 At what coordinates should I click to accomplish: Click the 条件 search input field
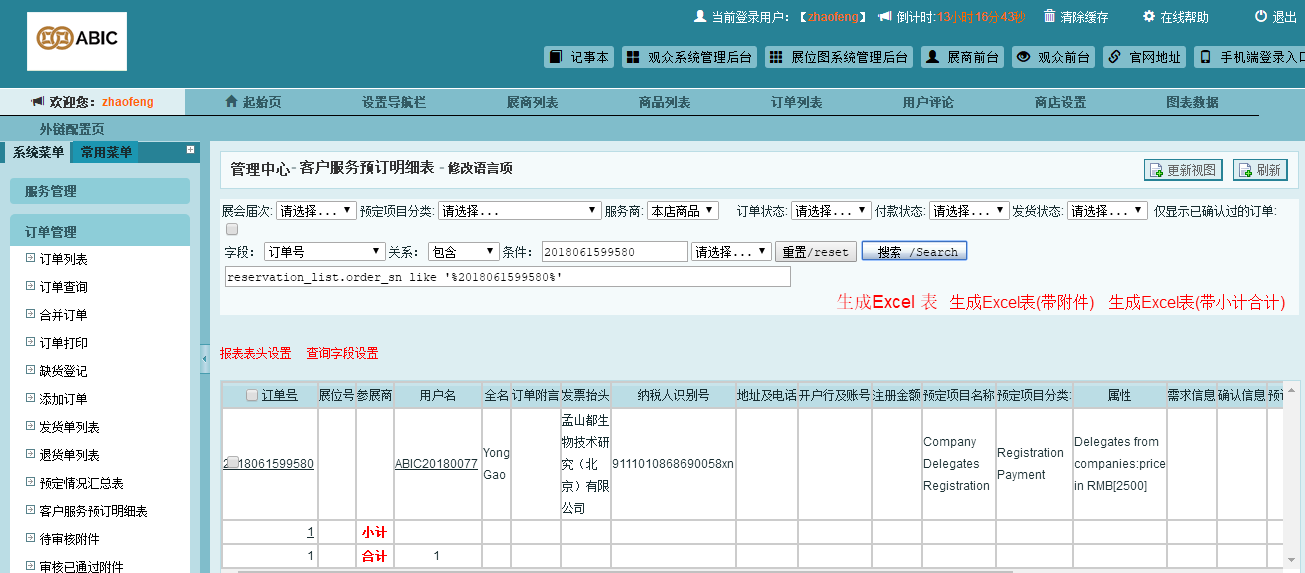[614, 252]
